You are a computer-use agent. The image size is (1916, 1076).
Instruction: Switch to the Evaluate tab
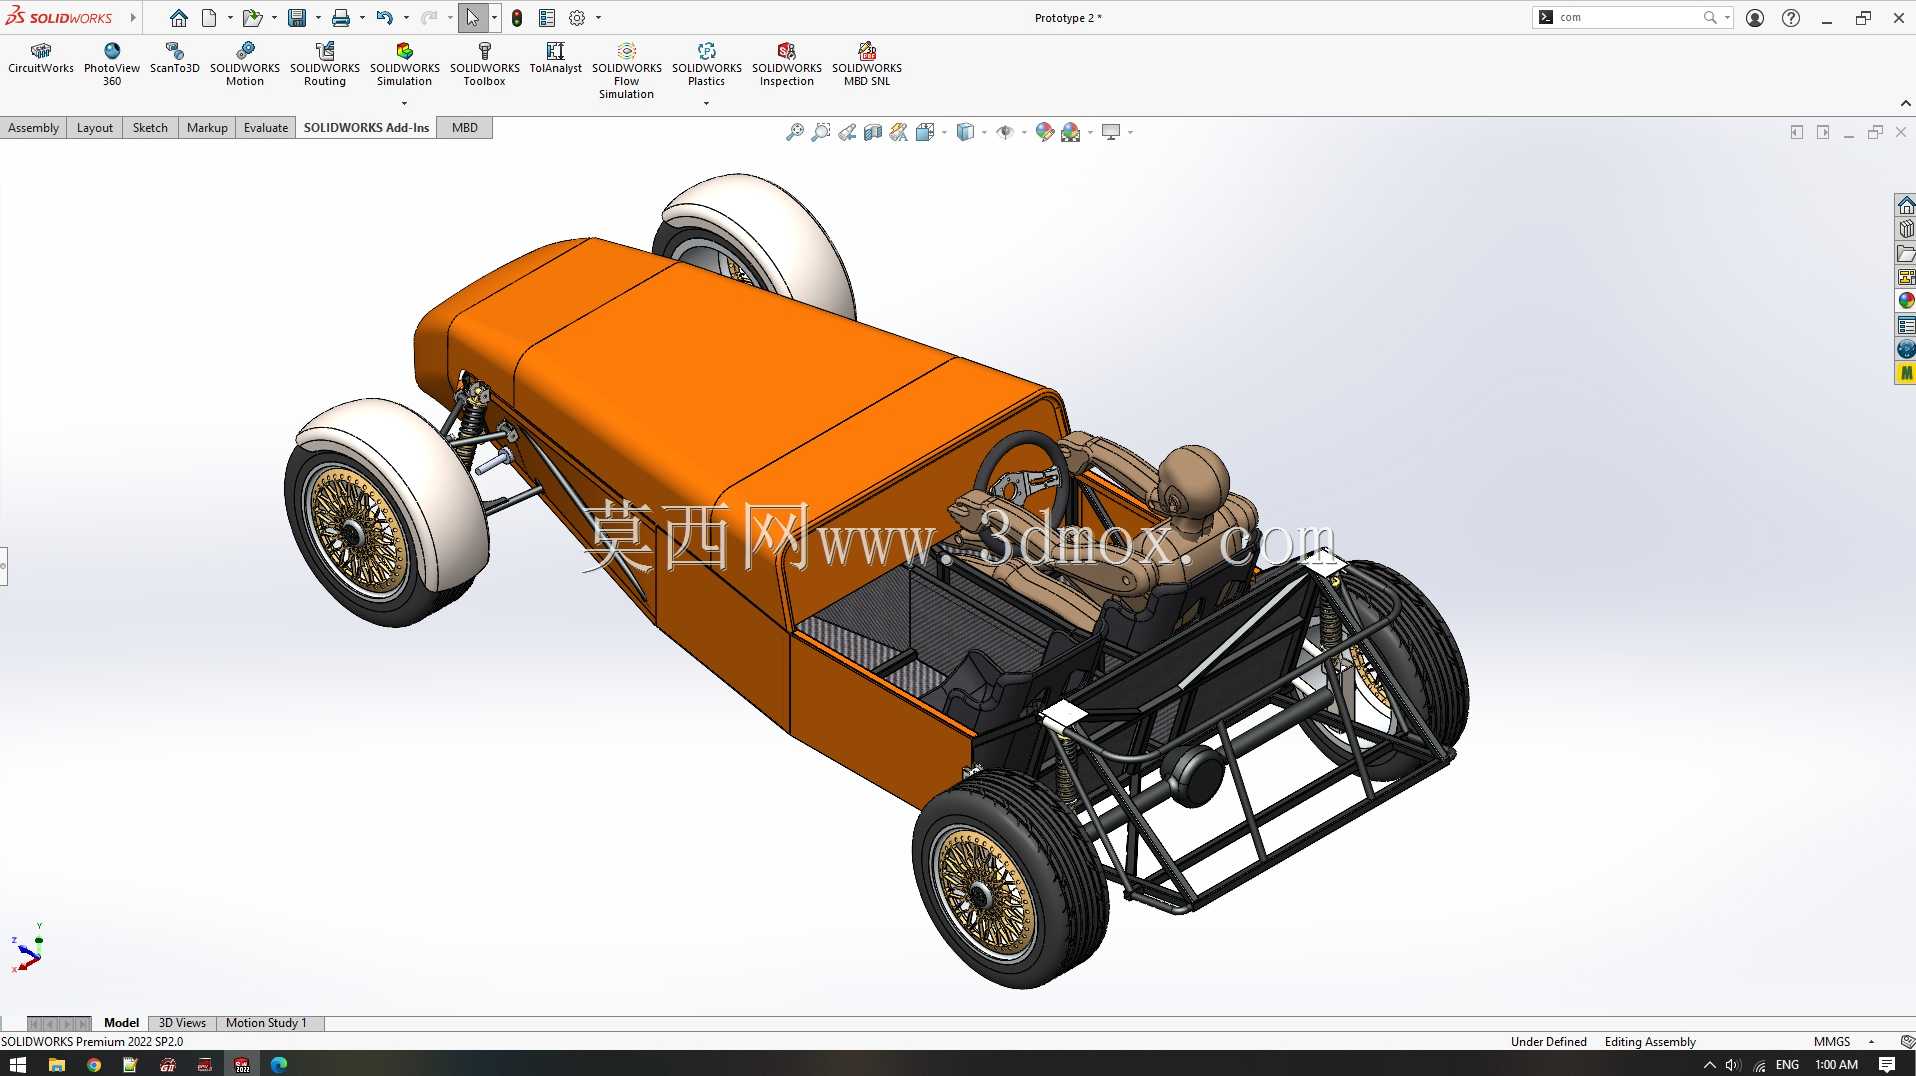pyautogui.click(x=265, y=128)
